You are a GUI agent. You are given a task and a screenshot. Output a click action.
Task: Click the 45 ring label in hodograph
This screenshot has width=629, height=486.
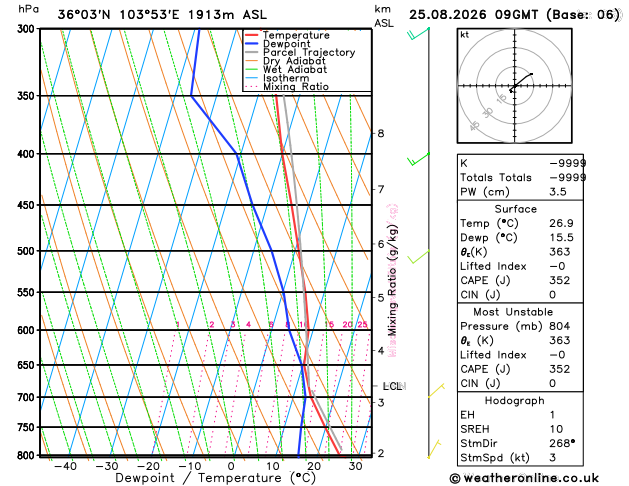click(474, 126)
